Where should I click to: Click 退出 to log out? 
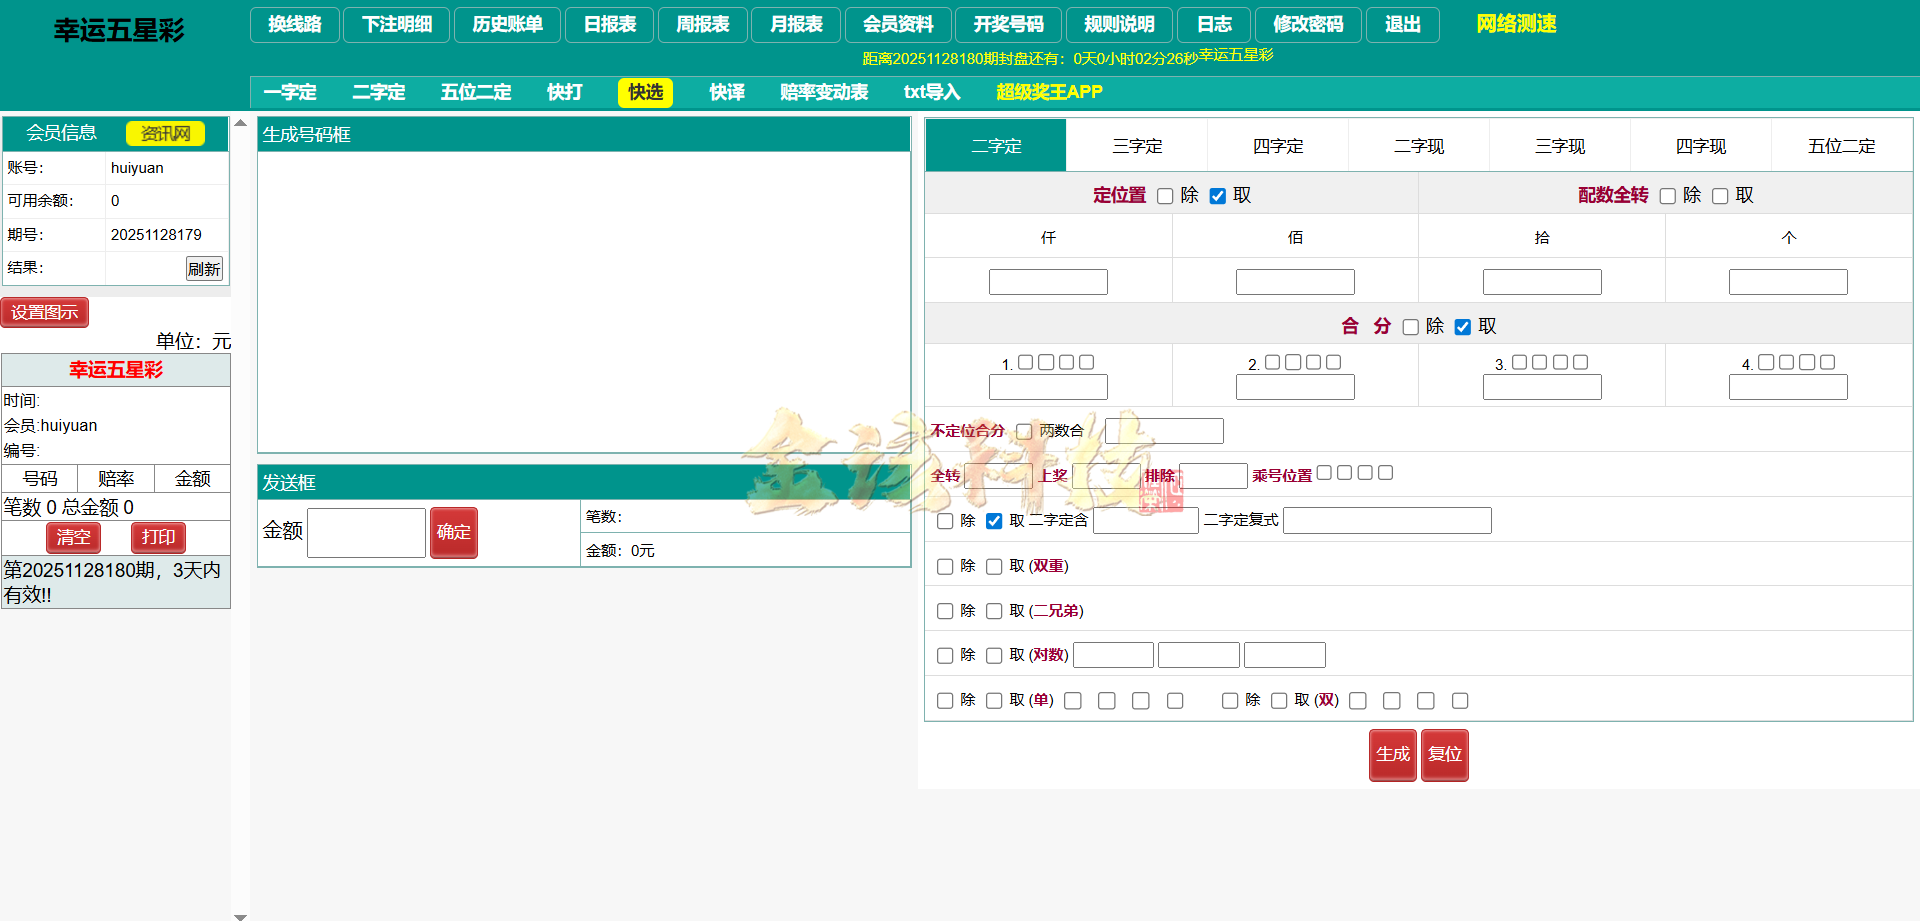click(1403, 25)
